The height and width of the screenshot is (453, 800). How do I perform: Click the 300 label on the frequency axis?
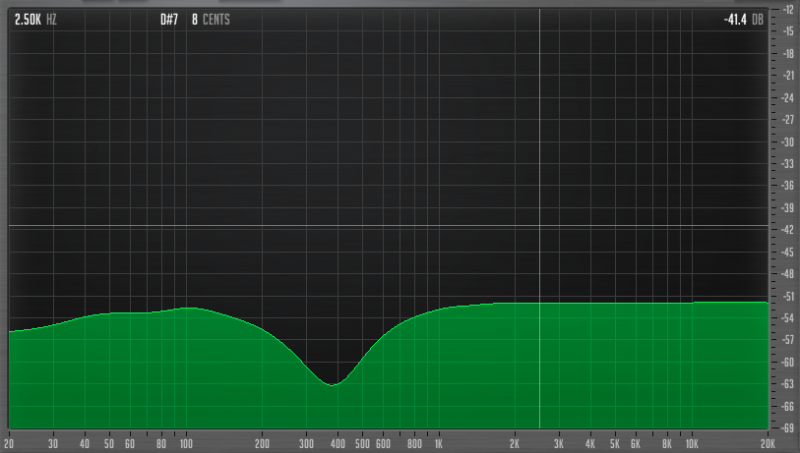pos(308,443)
